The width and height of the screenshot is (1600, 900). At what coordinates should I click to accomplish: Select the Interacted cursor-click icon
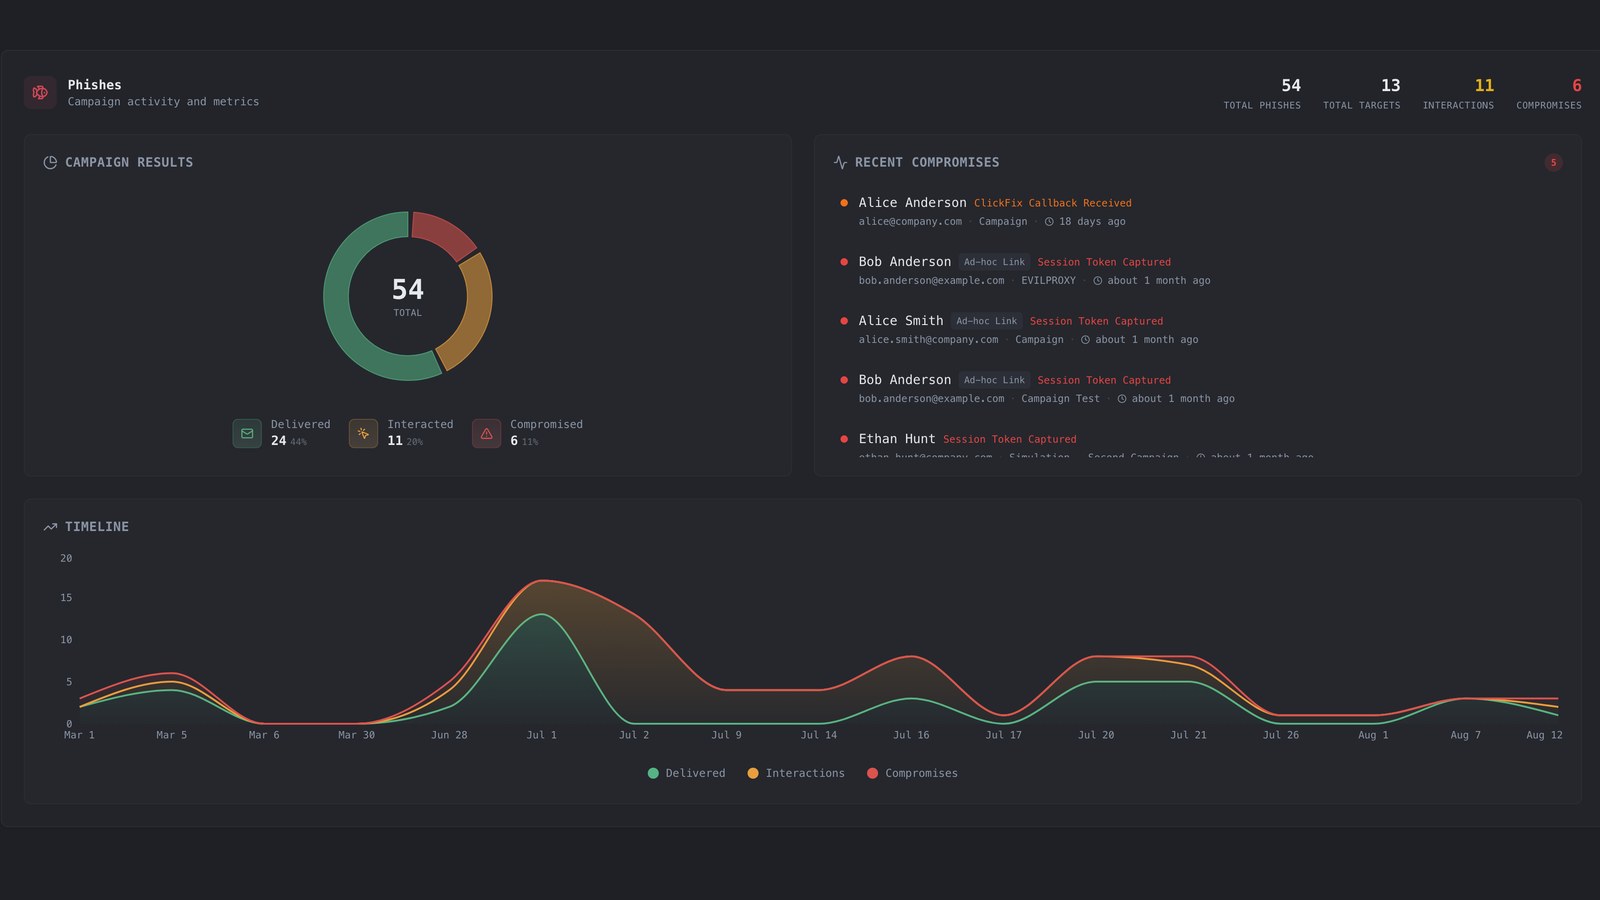pos(363,433)
